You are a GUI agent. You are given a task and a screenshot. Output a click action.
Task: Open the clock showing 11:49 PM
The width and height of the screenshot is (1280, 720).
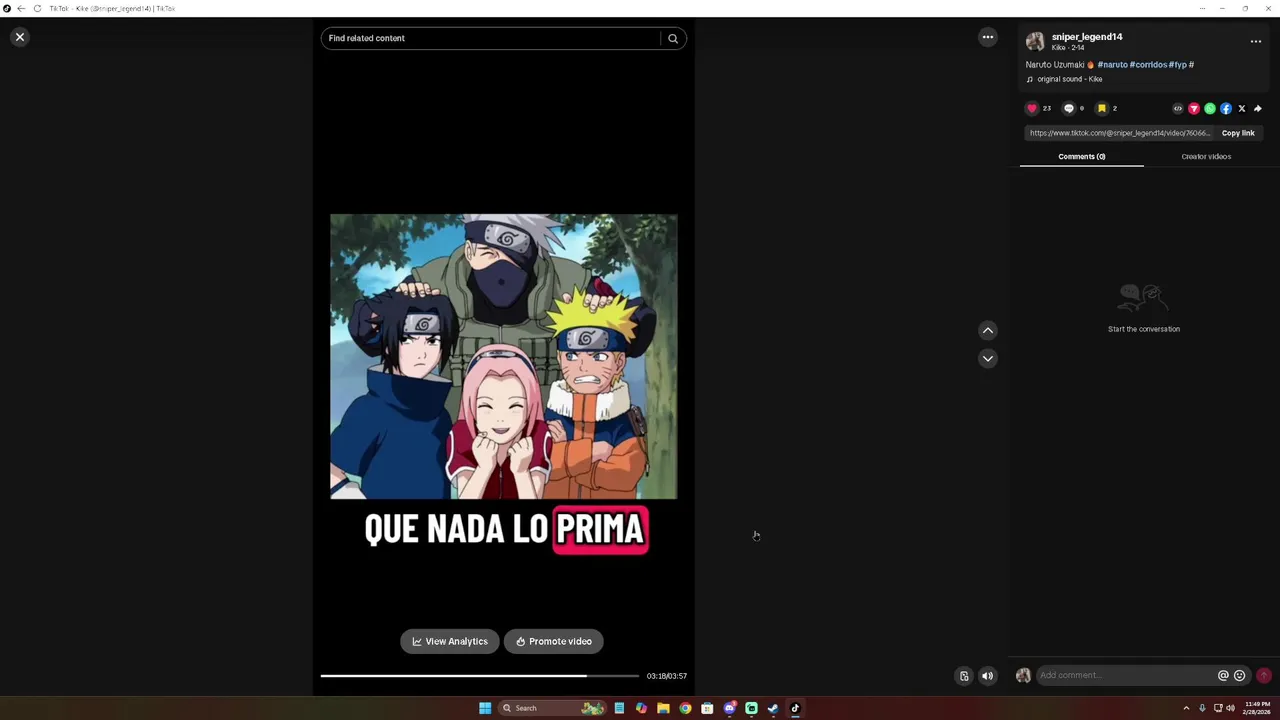[x=1257, y=708]
